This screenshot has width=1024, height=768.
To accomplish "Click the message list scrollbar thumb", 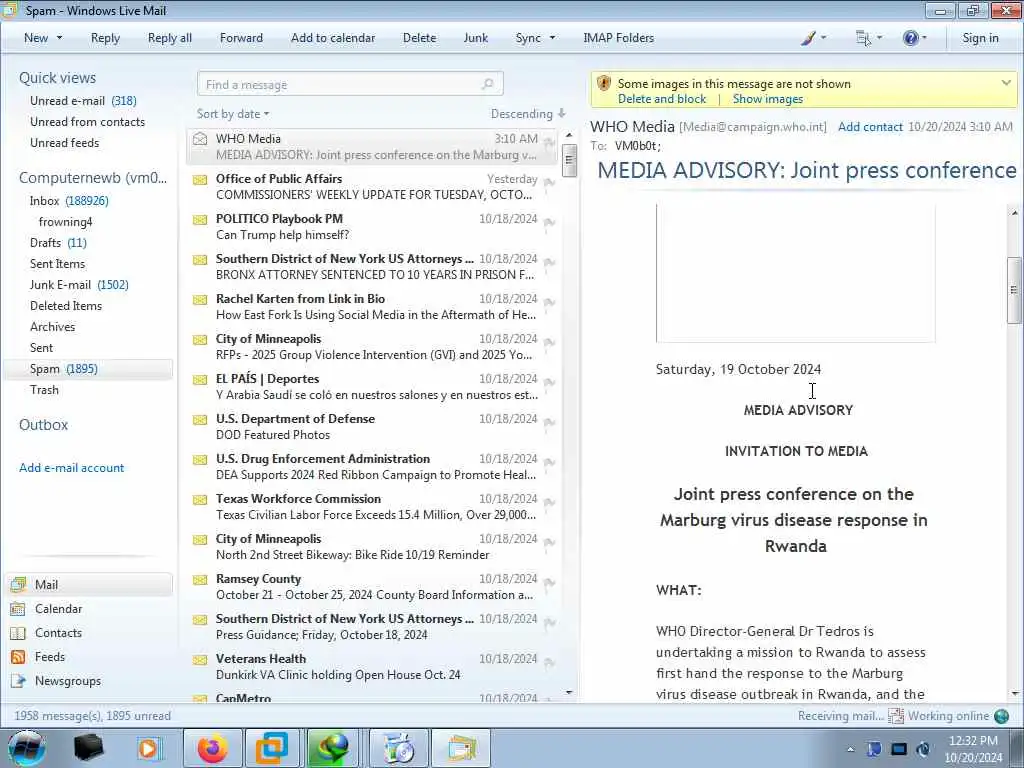I will [x=569, y=161].
